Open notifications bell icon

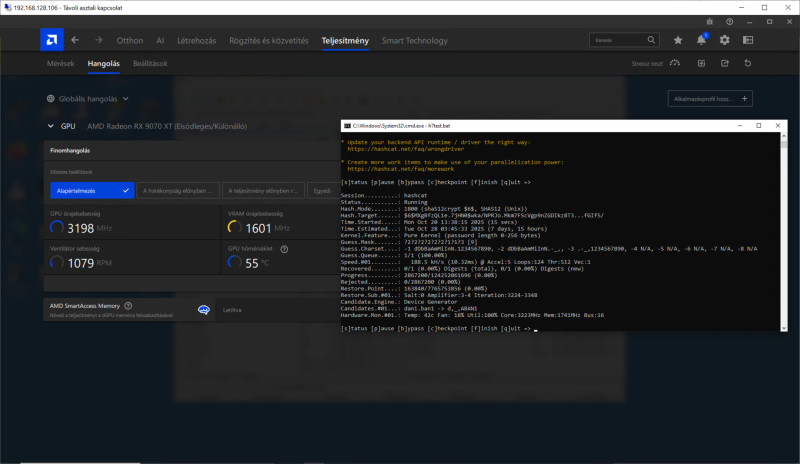pos(702,40)
